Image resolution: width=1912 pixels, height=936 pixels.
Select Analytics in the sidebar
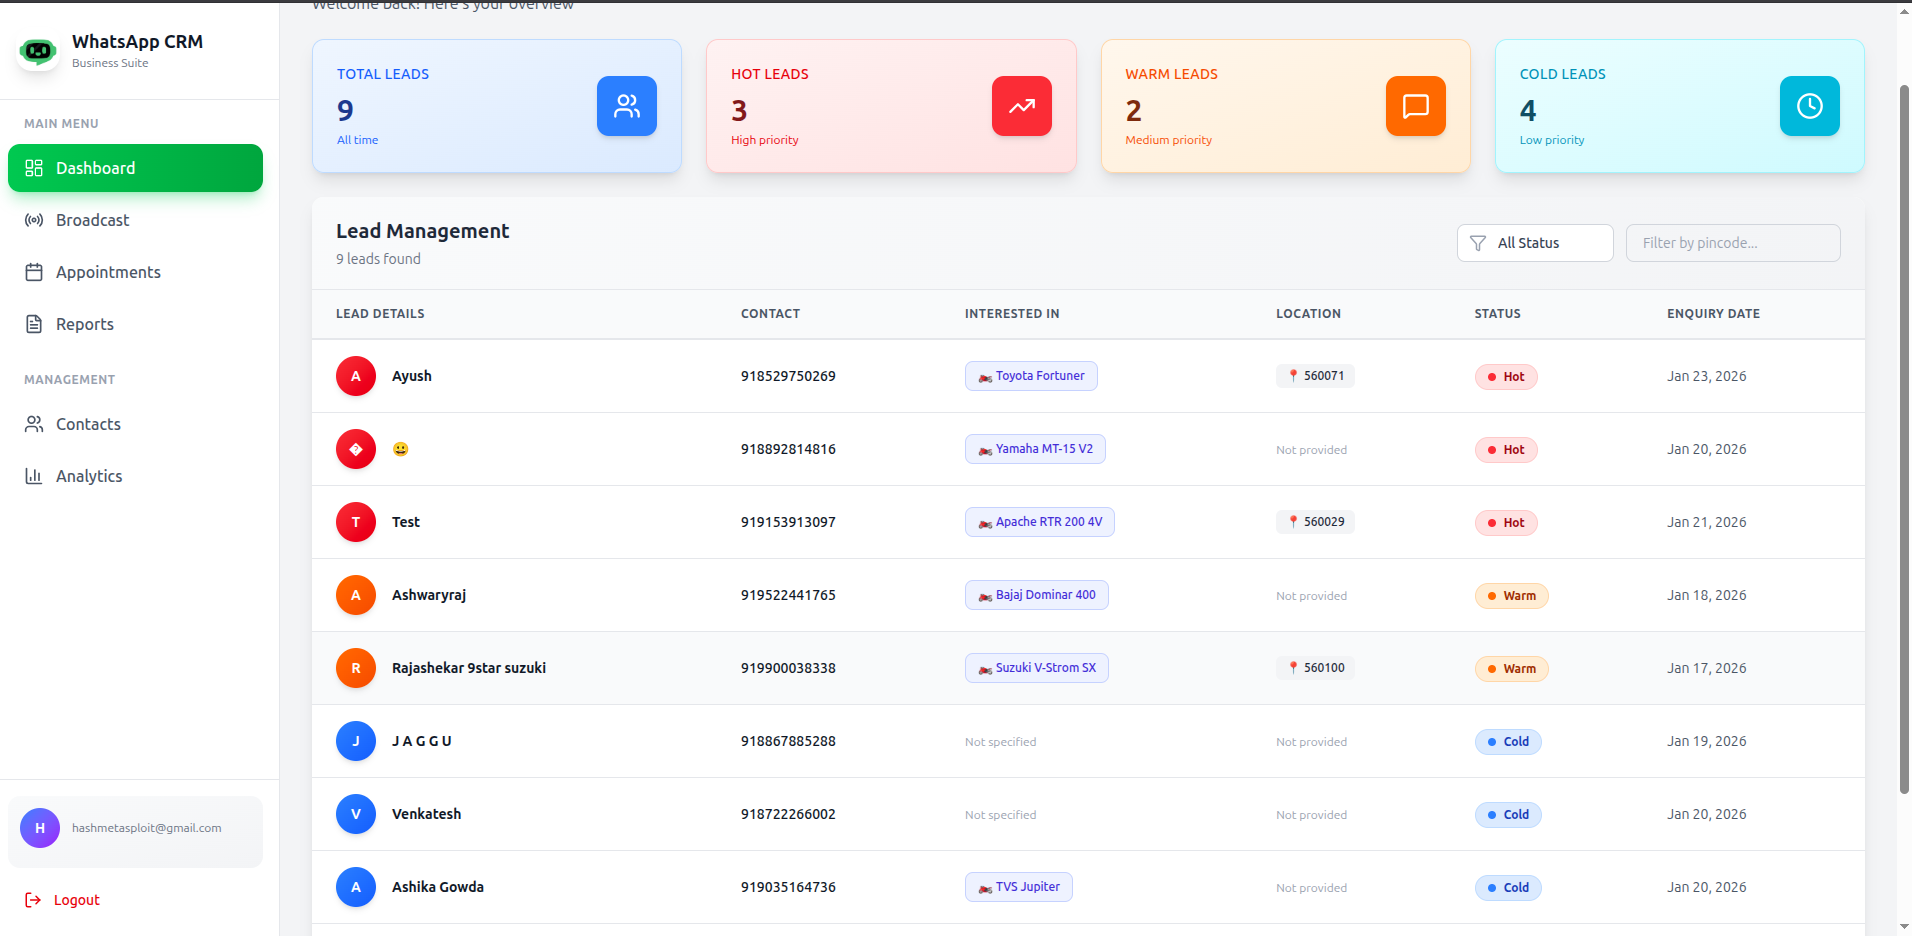coord(135,476)
